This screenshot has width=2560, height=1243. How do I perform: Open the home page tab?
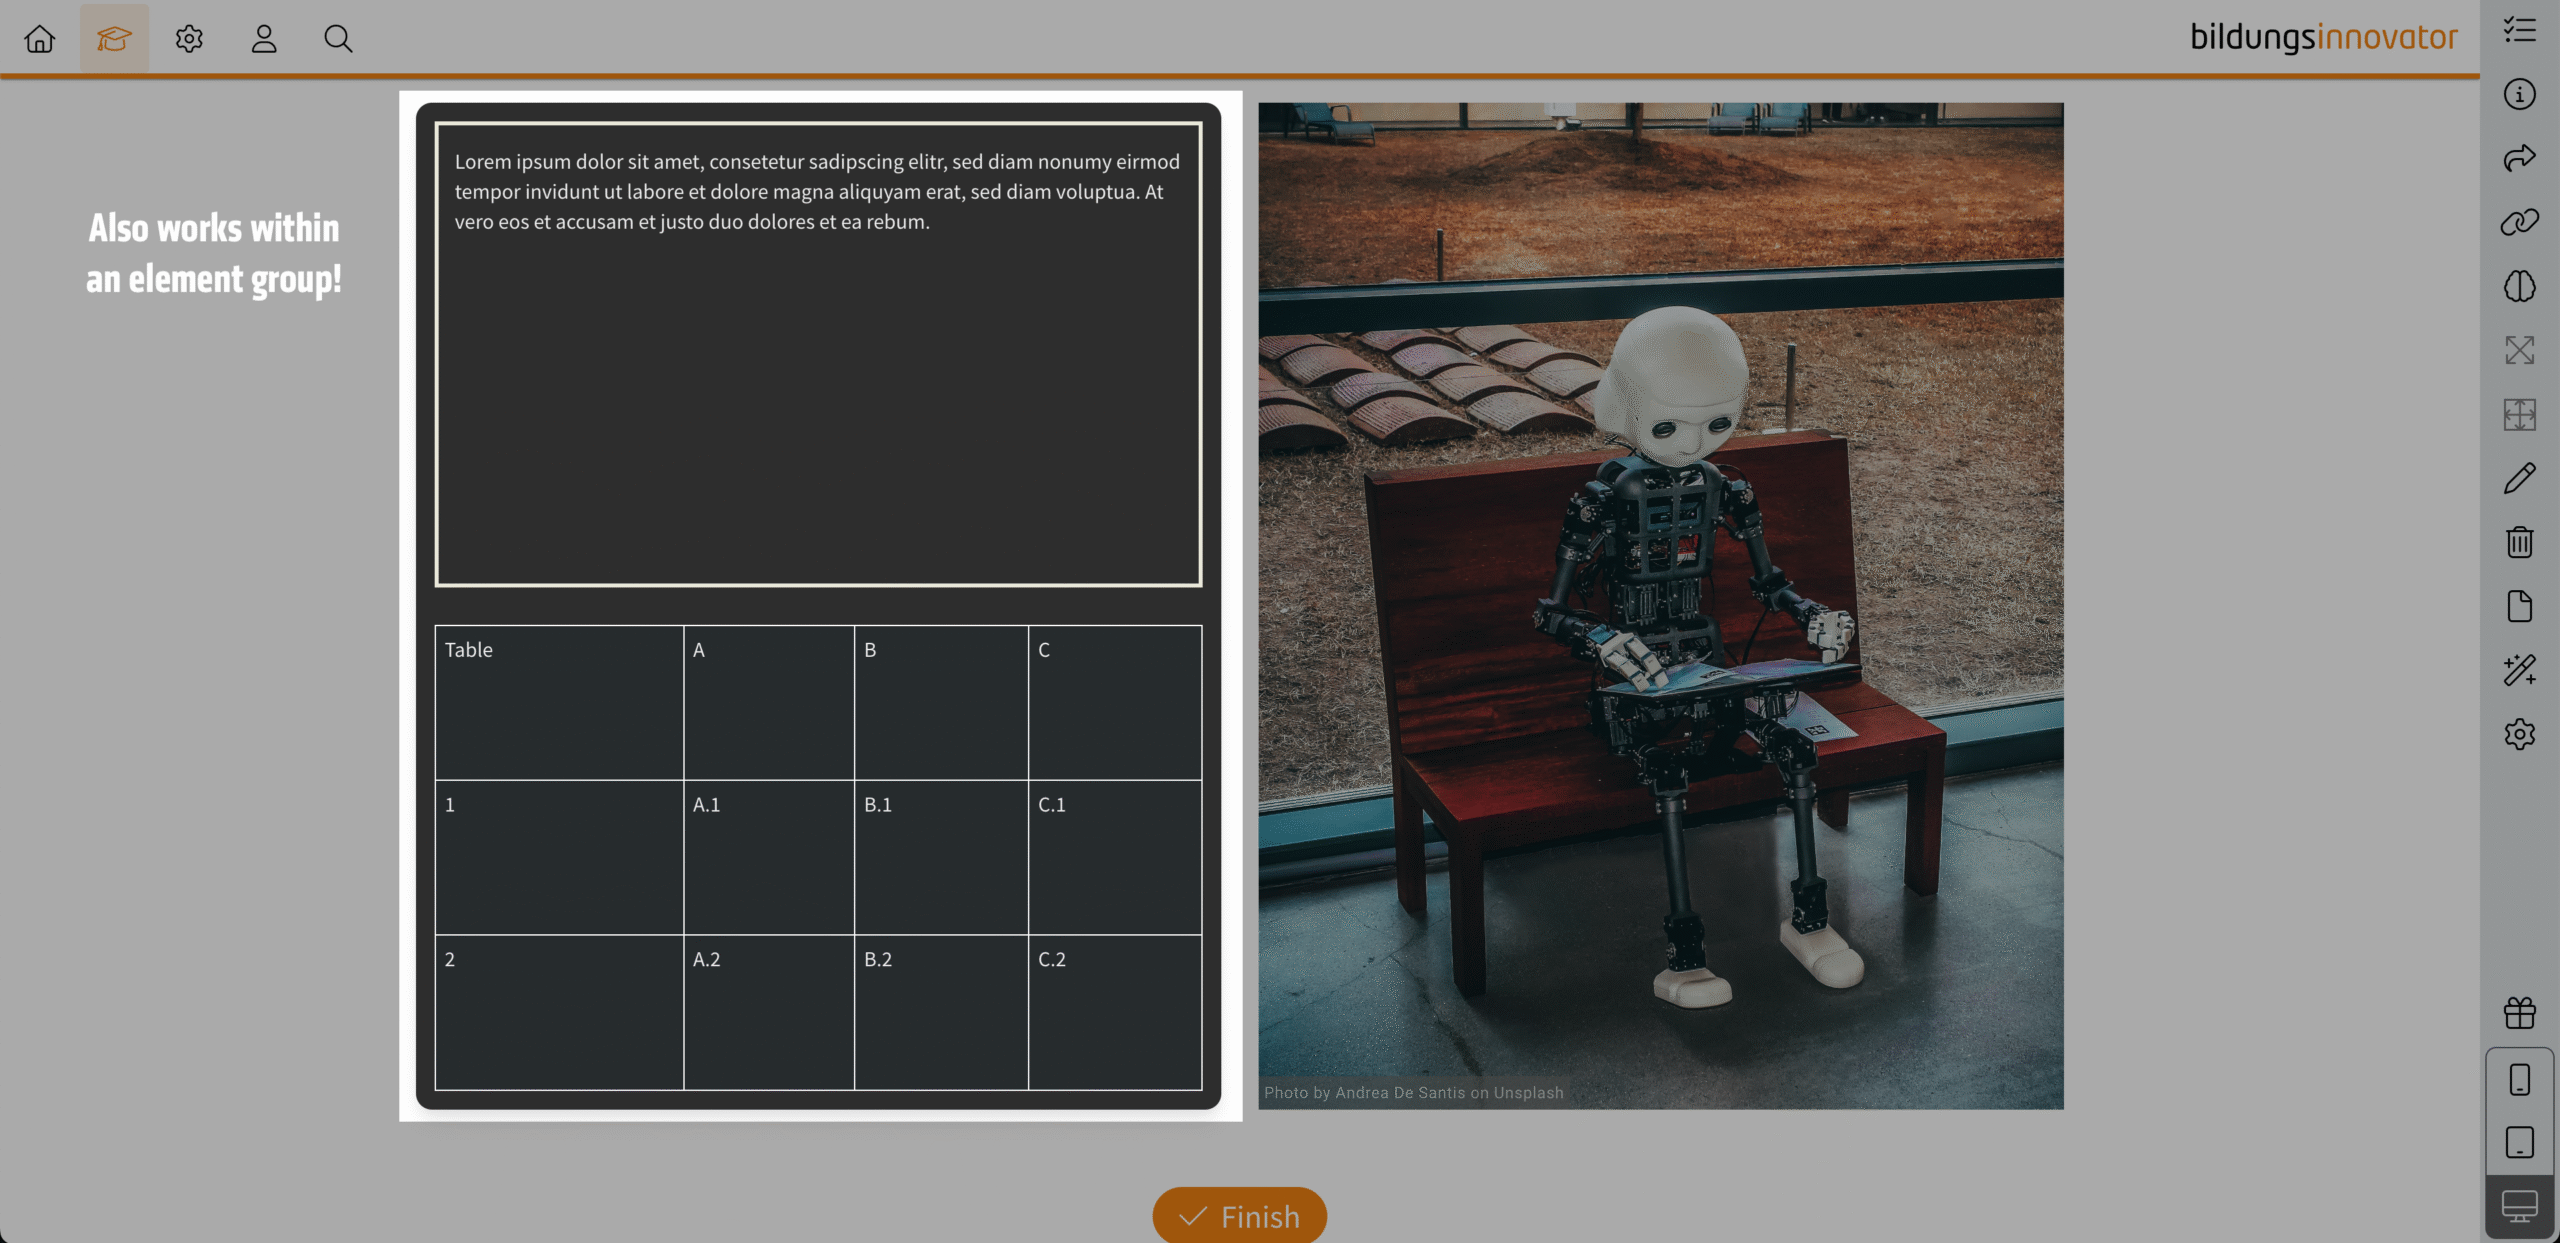pos(40,39)
